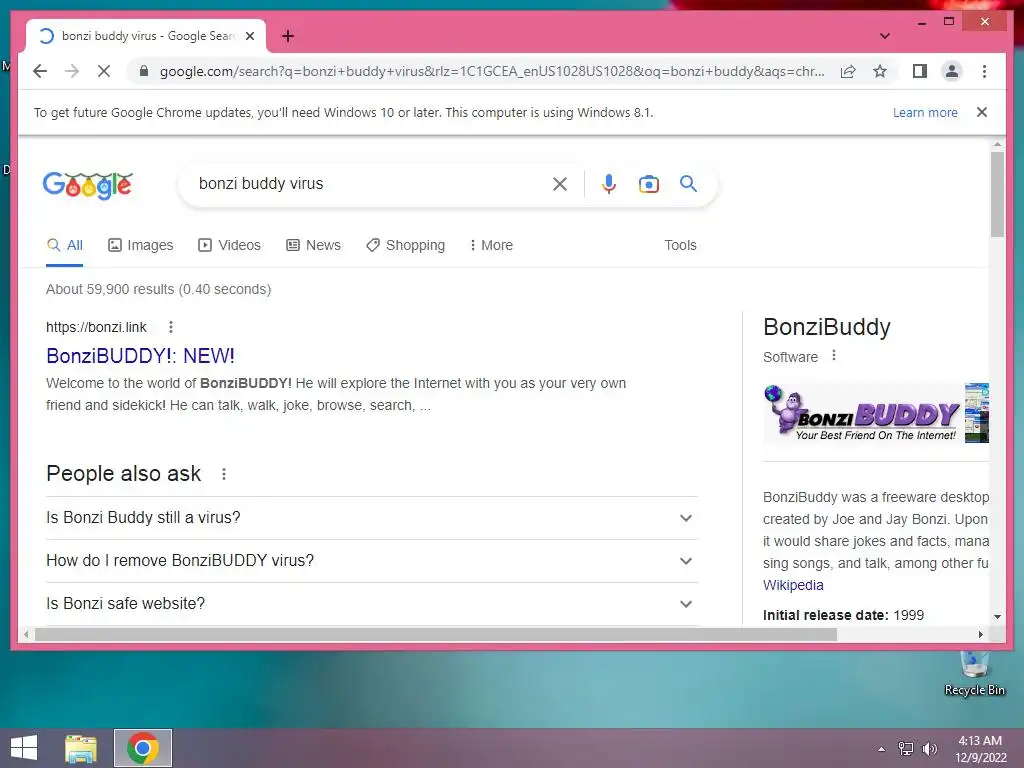Click the scroll right arrow
This screenshot has width=1024, height=768.
(981, 634)
